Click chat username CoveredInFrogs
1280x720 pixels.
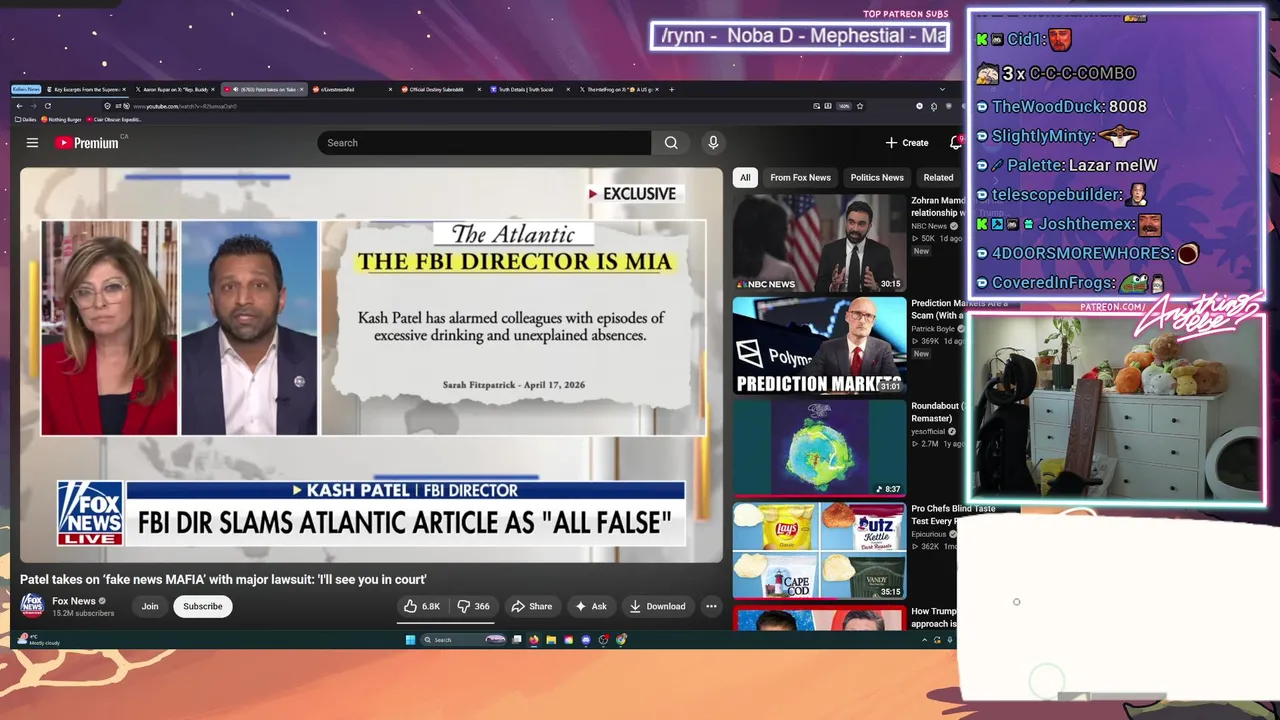[x=1053, y=283]
